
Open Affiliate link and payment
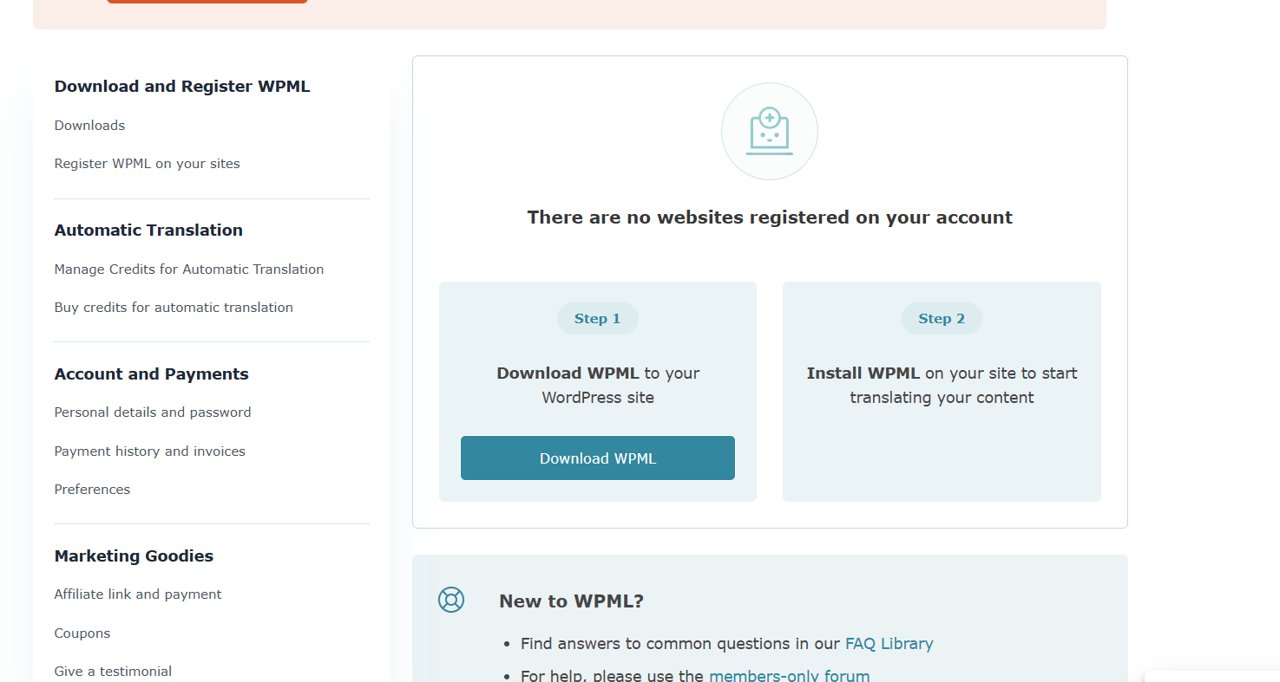tap(138, 594)
